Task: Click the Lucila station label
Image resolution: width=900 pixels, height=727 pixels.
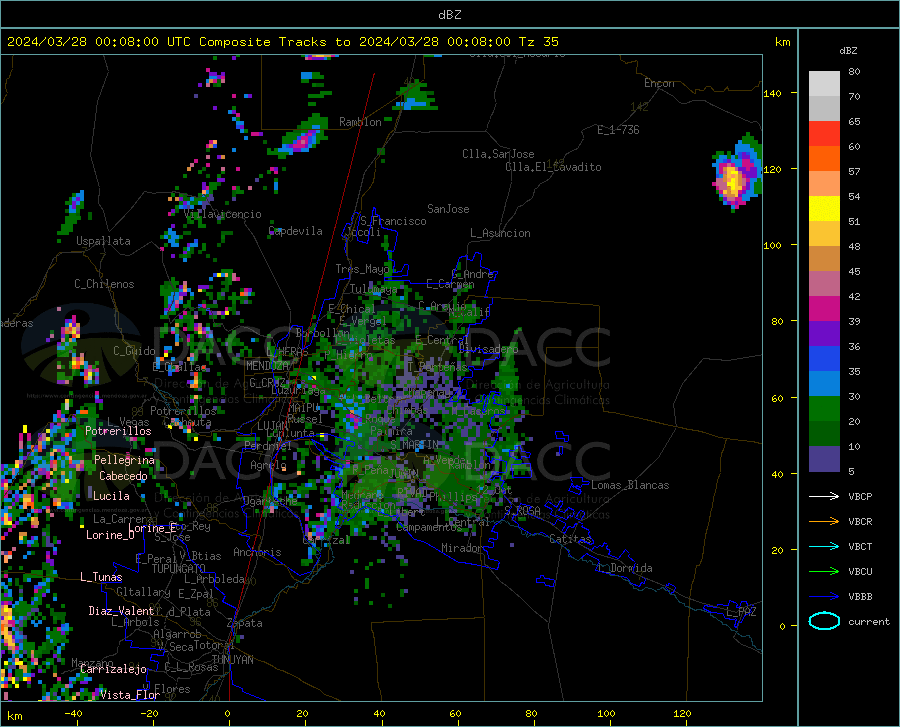Action: (x=111, y=496)
